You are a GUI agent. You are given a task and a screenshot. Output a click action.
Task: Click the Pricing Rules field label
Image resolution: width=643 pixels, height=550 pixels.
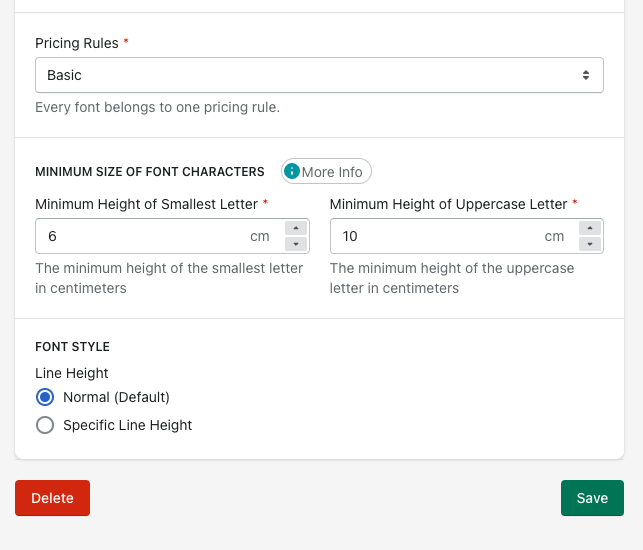[76, 43]
